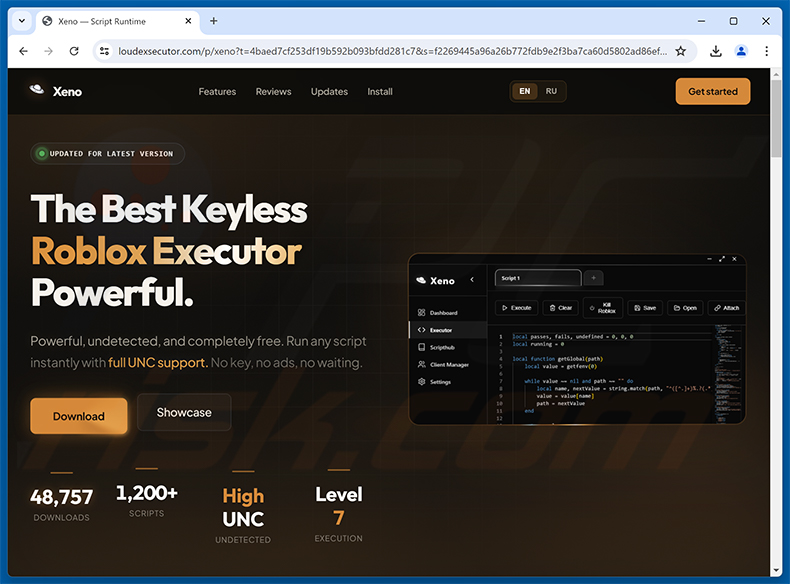Click Attach button in preview
The image size is (790, 584).
726,308
